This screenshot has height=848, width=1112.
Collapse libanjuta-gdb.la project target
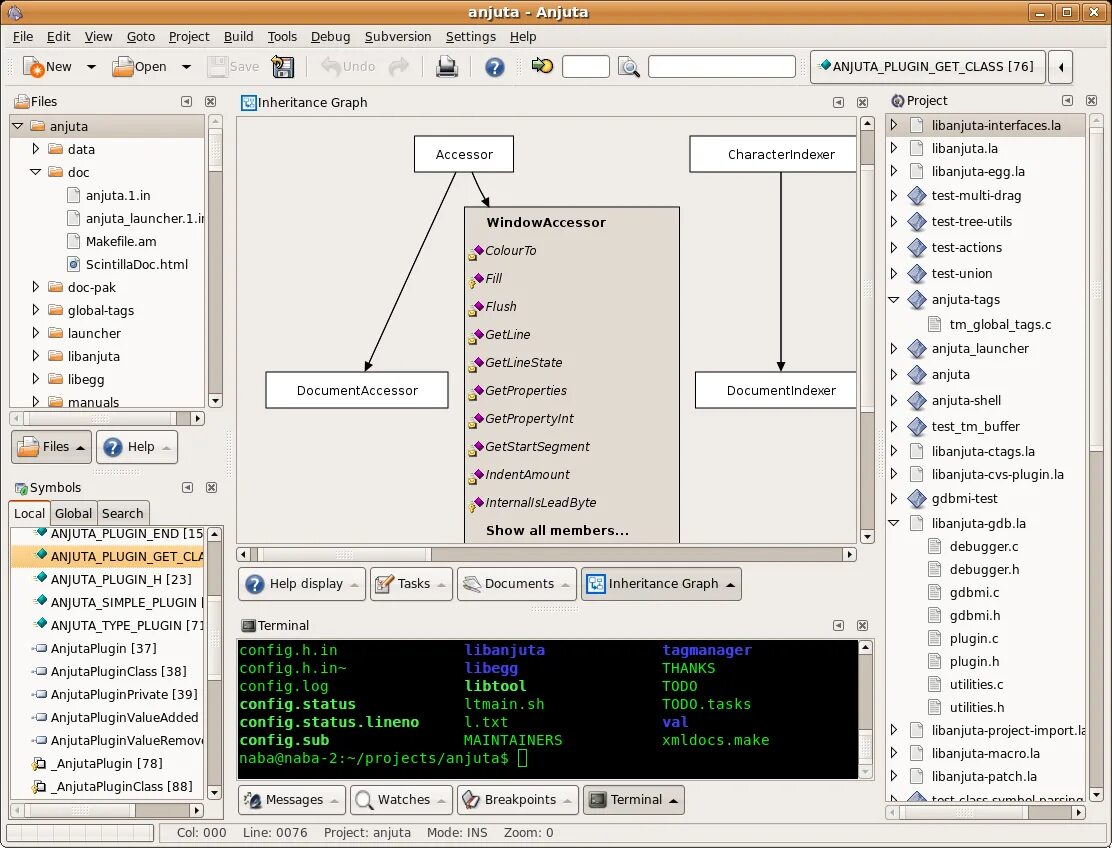click(x=894, y=523)
